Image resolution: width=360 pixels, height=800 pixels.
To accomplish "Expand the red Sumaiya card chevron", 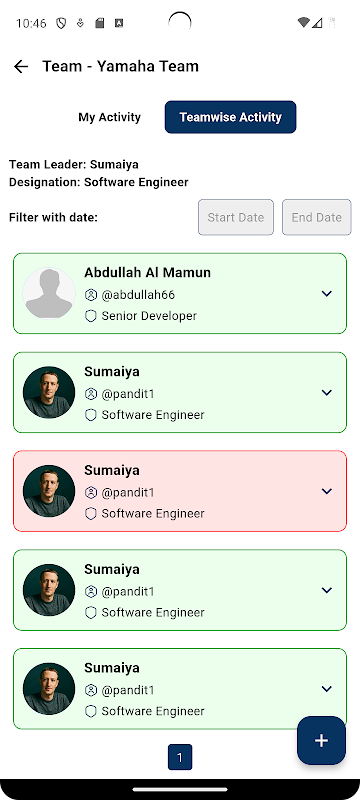I will 327,491.
